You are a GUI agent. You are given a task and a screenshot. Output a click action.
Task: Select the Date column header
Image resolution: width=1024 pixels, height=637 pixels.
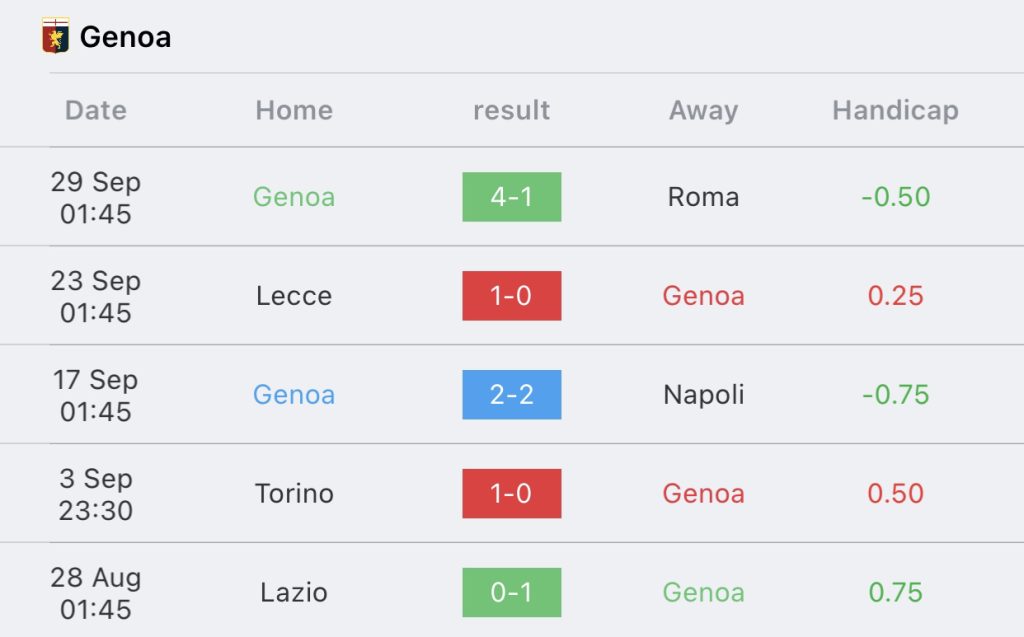[95, 110]
